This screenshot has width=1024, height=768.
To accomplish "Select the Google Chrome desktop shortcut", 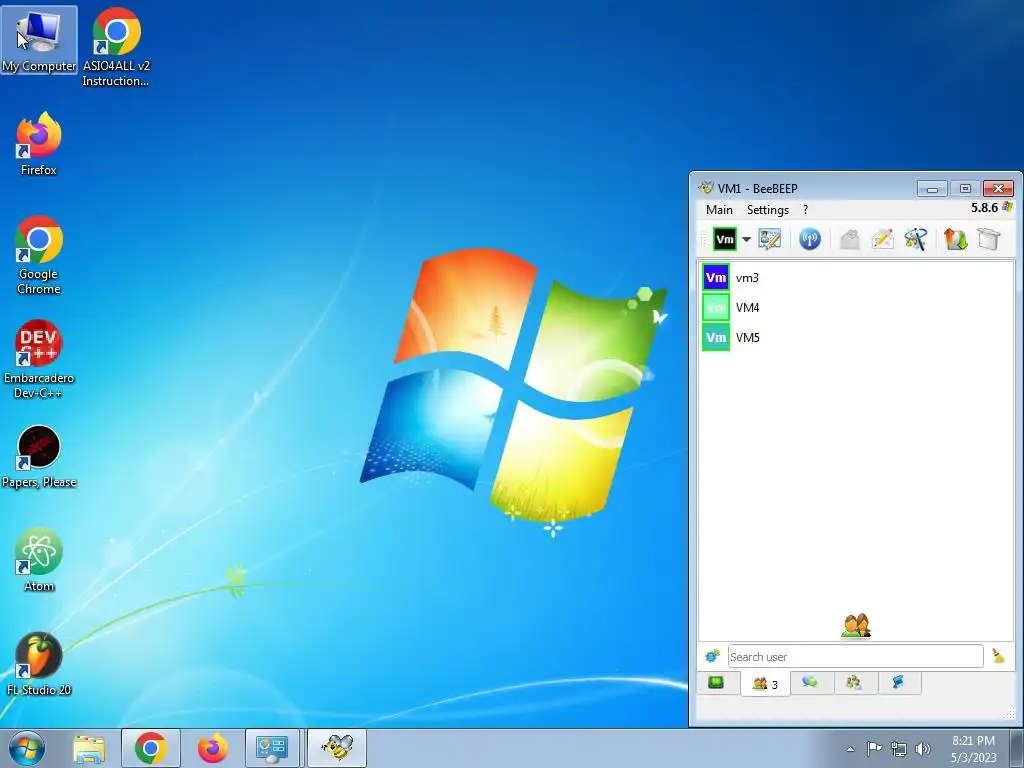I will click(39, 255).
